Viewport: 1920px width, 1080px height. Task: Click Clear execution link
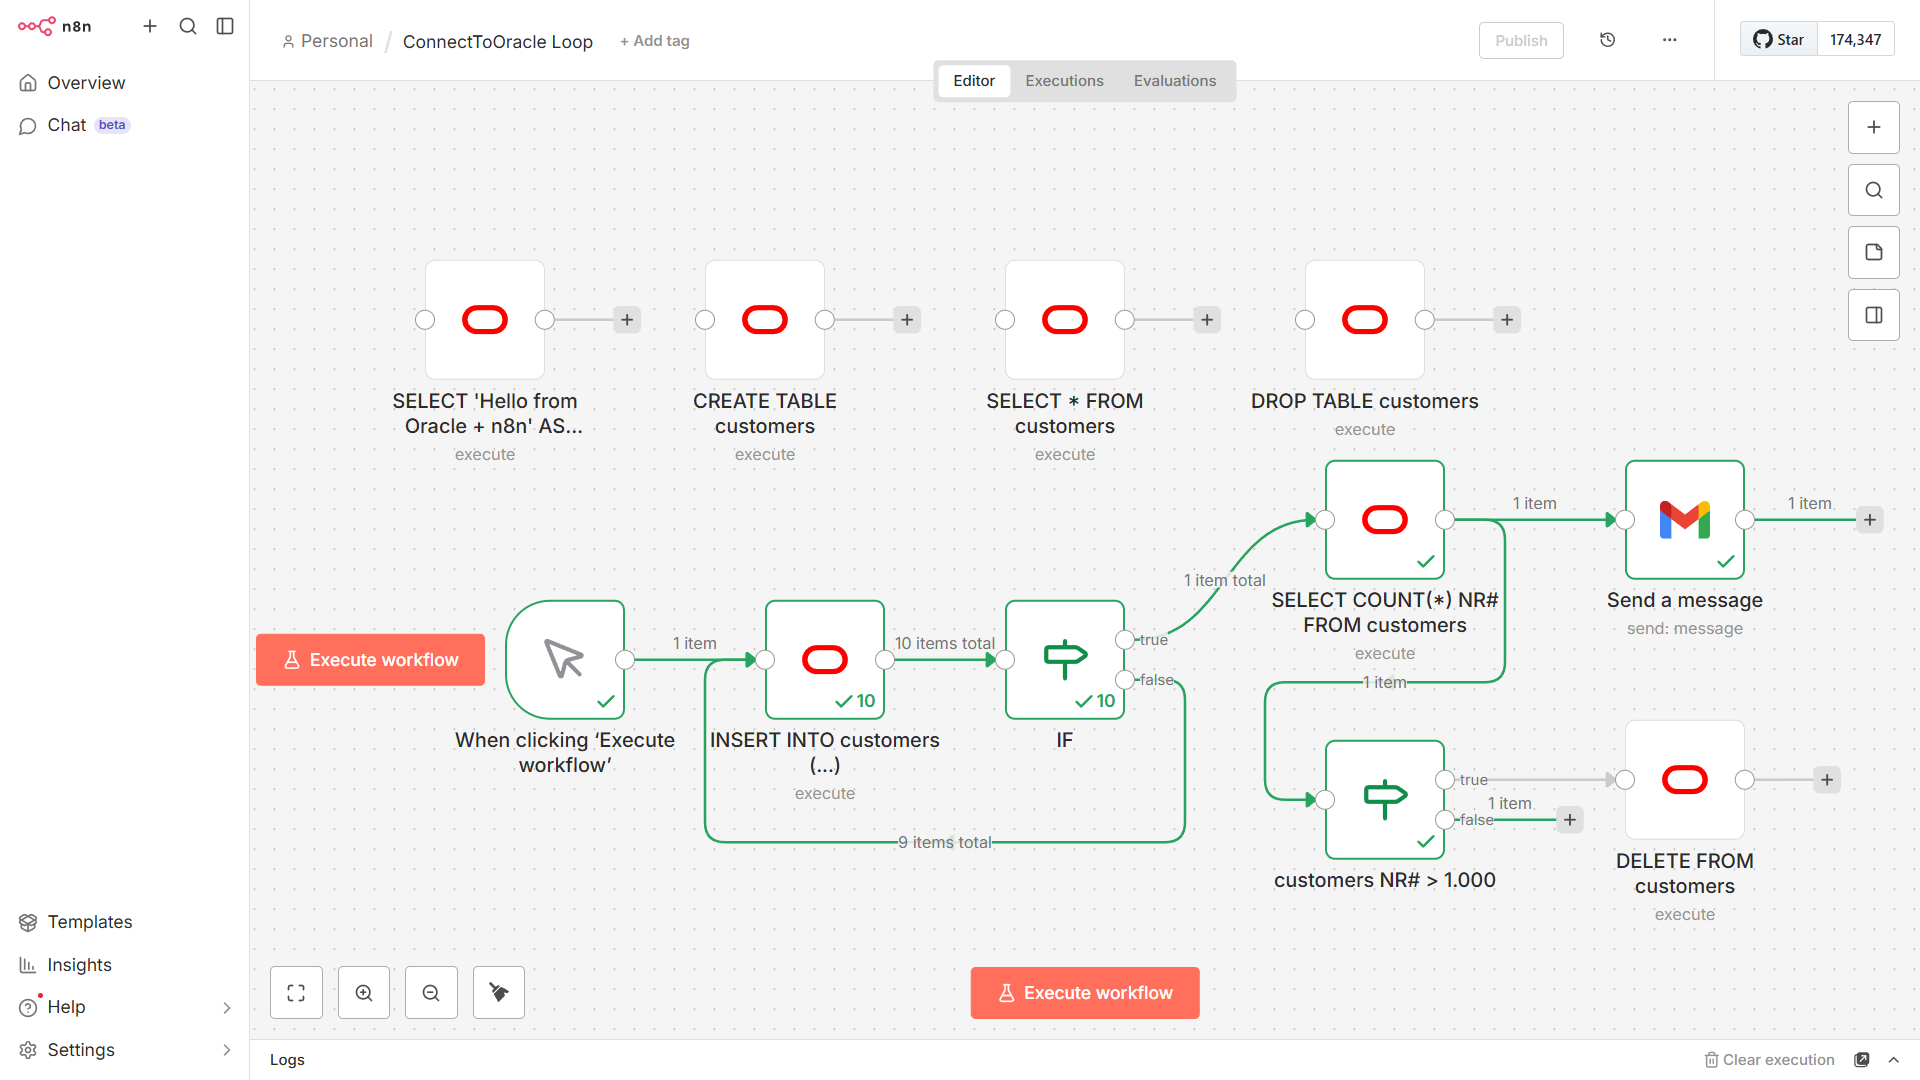[1769, 1060]
